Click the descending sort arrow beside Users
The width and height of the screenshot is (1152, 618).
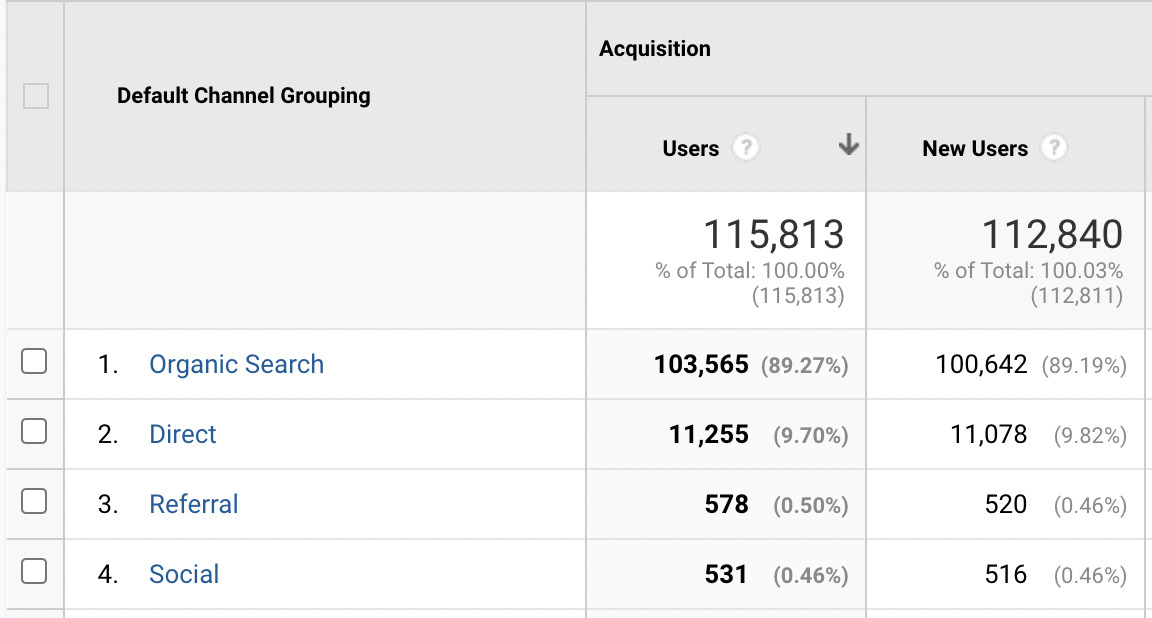point(848,146)
